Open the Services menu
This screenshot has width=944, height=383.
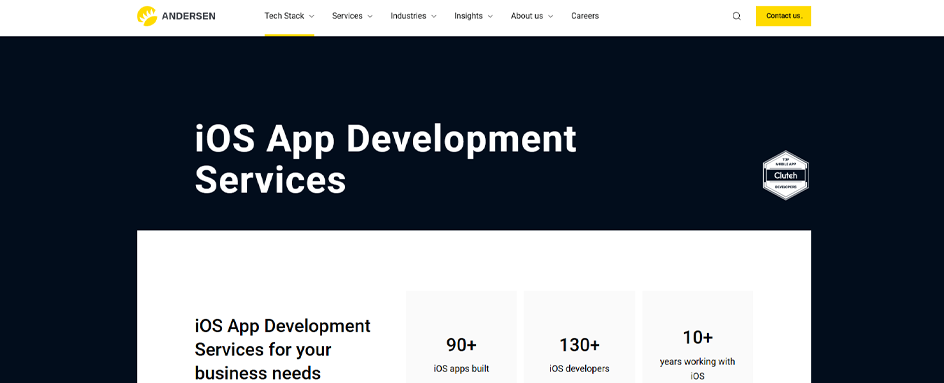pos(352,16)
